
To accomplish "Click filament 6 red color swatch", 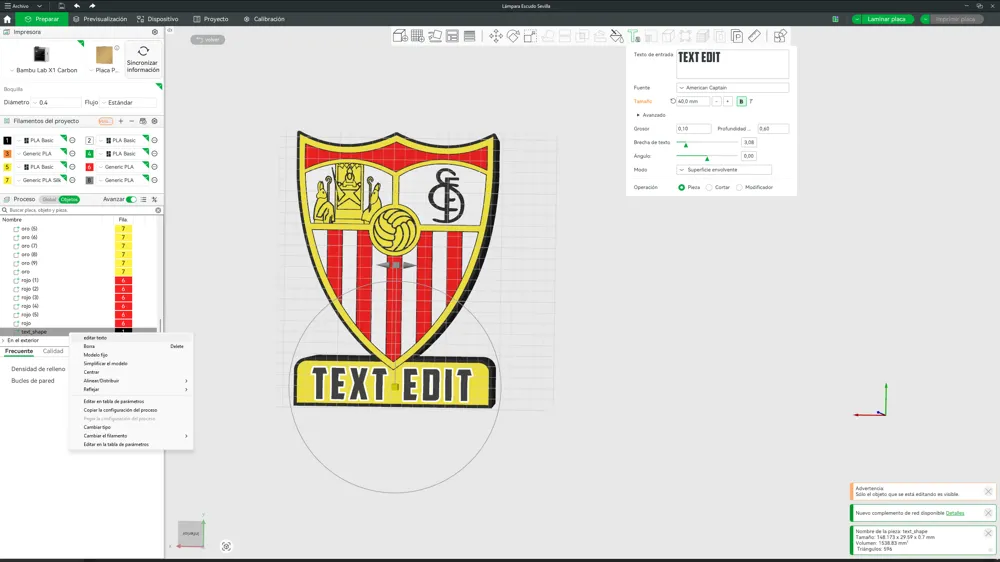I will [89, 167].
